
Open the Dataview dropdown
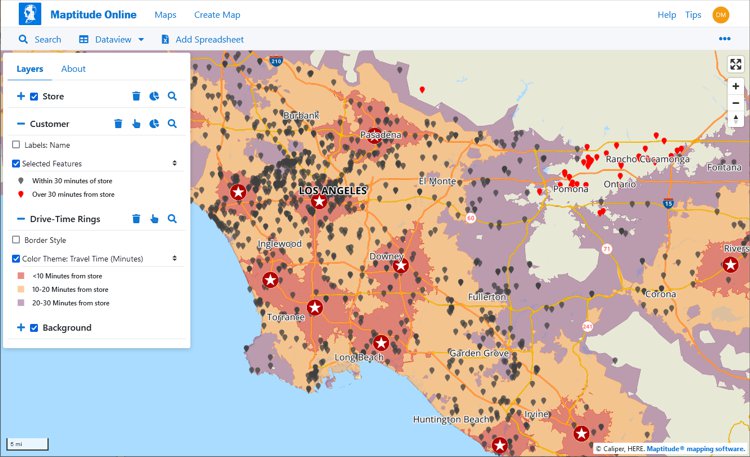click(x=111, y=40)
